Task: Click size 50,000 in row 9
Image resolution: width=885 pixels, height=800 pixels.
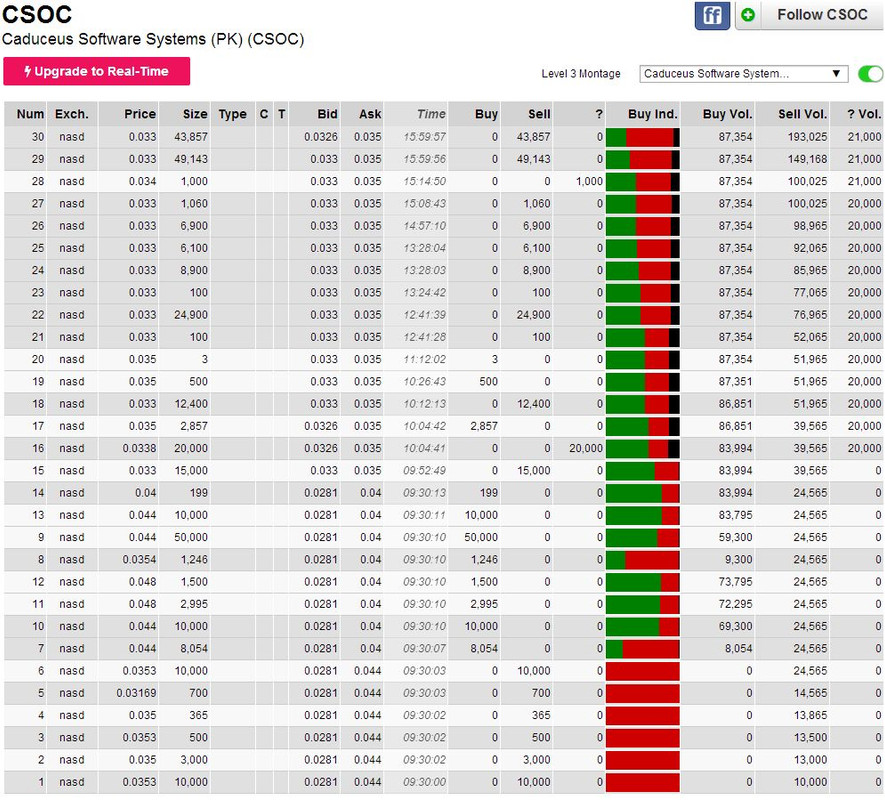Action: (x=191, y=537)
